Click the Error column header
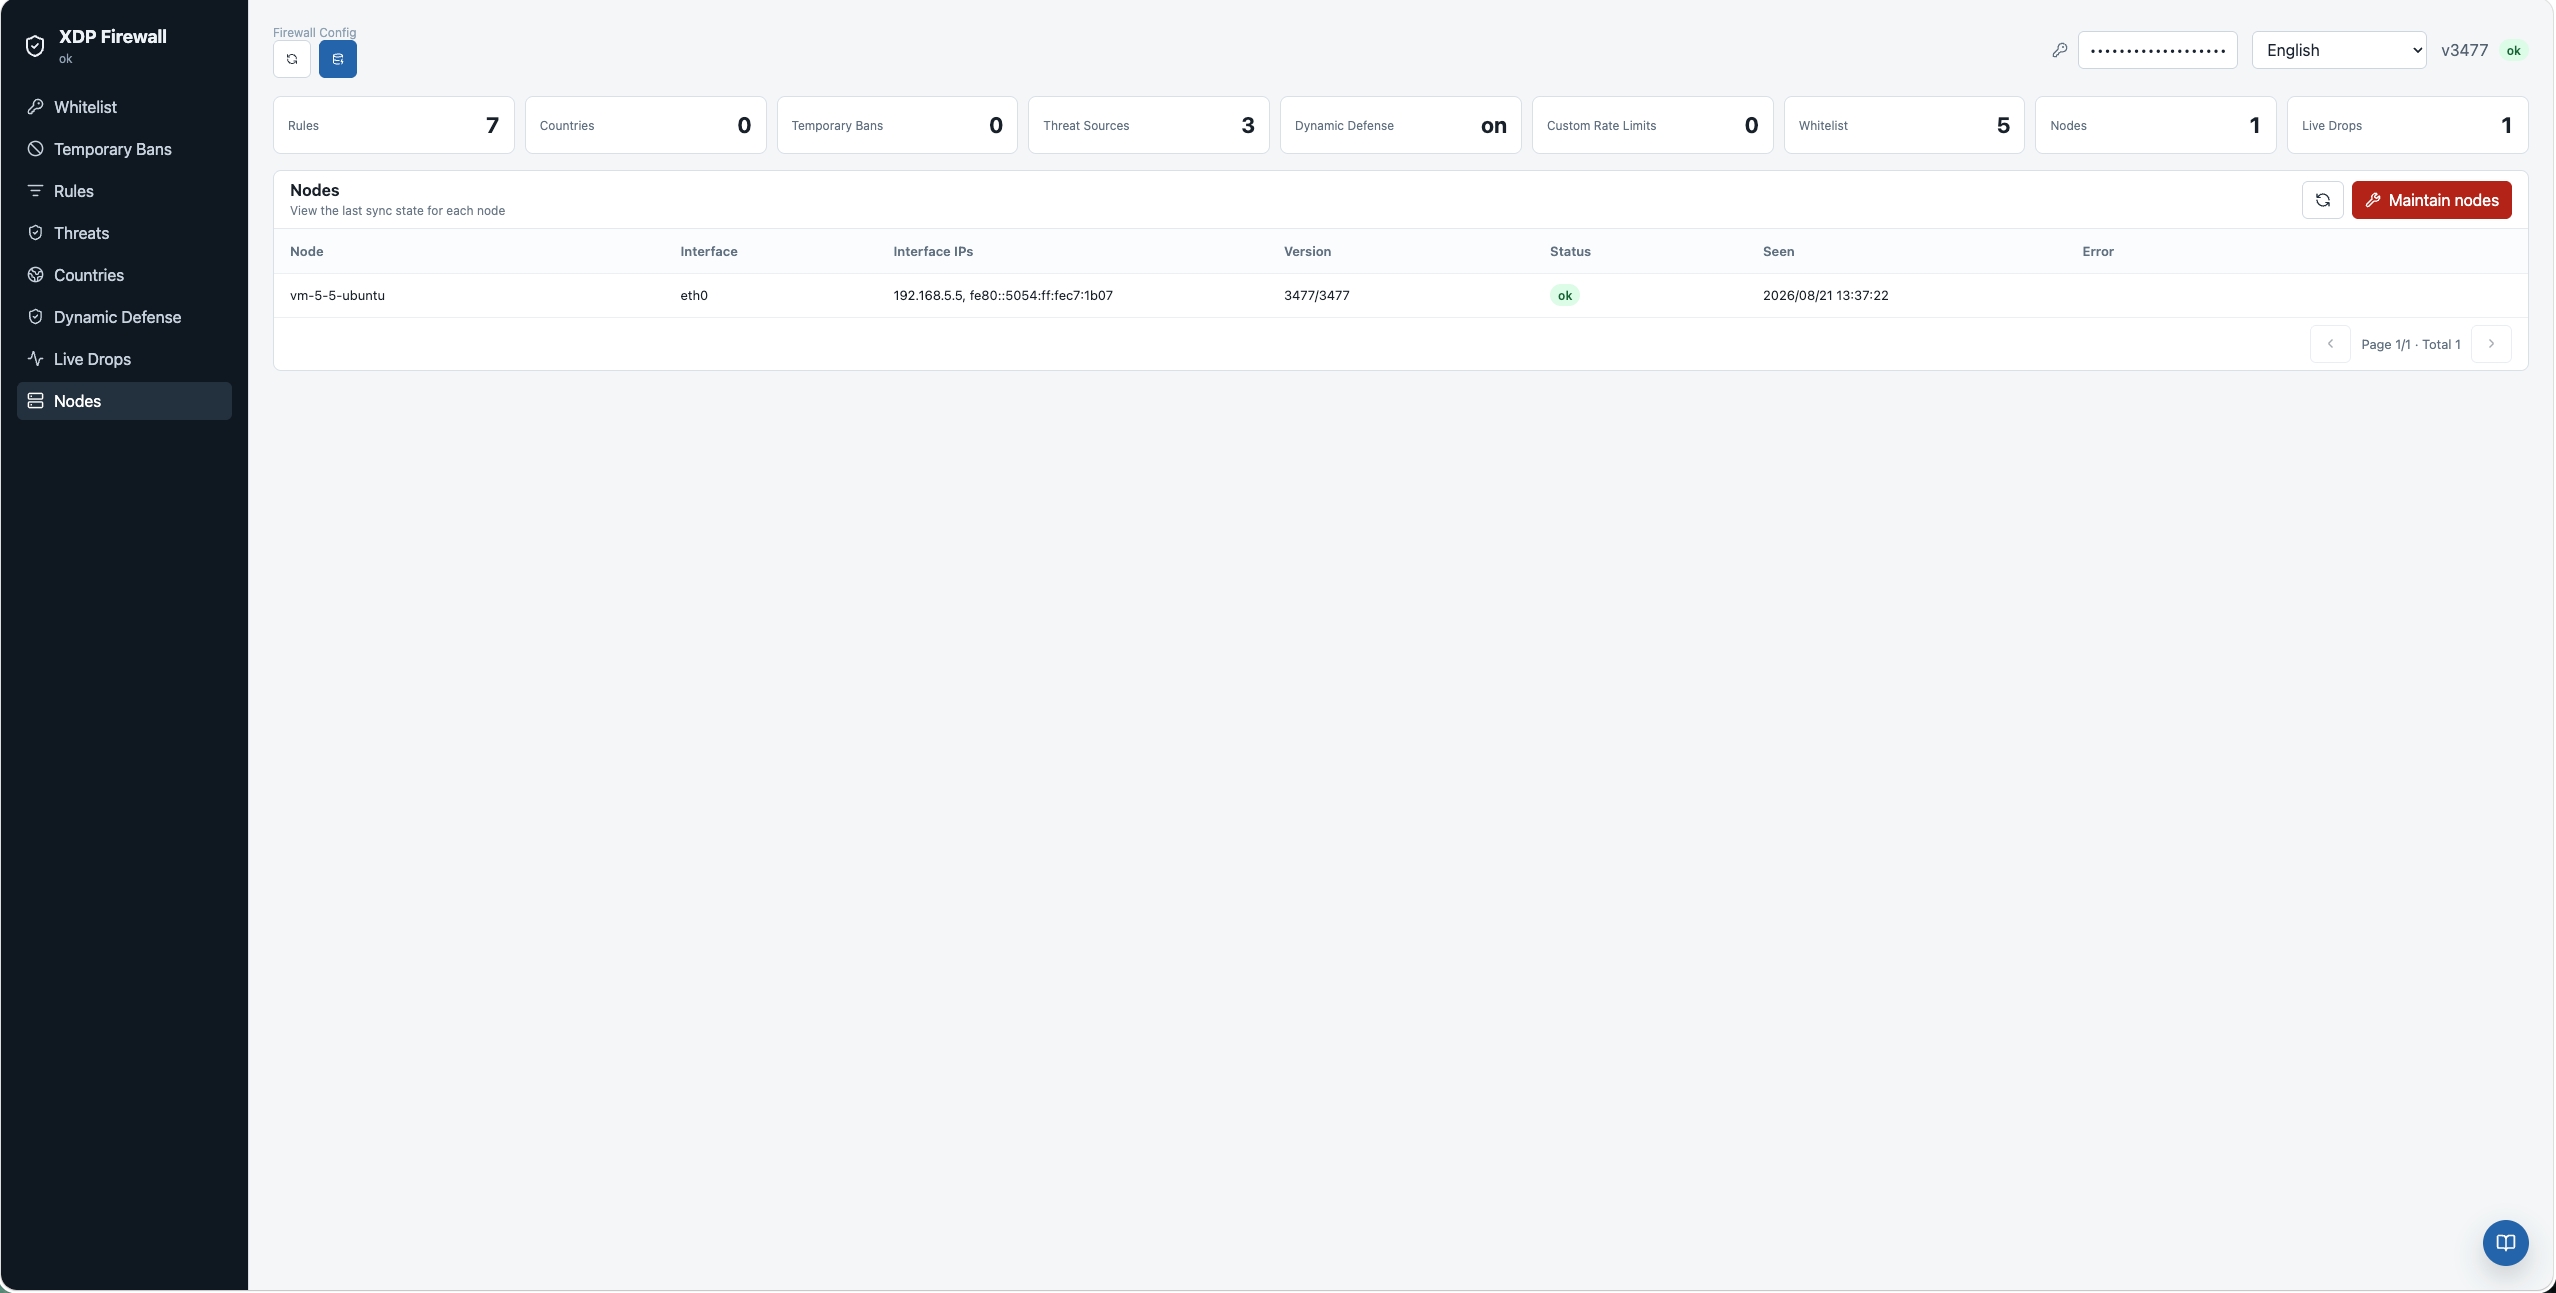 pos(2098,251)
